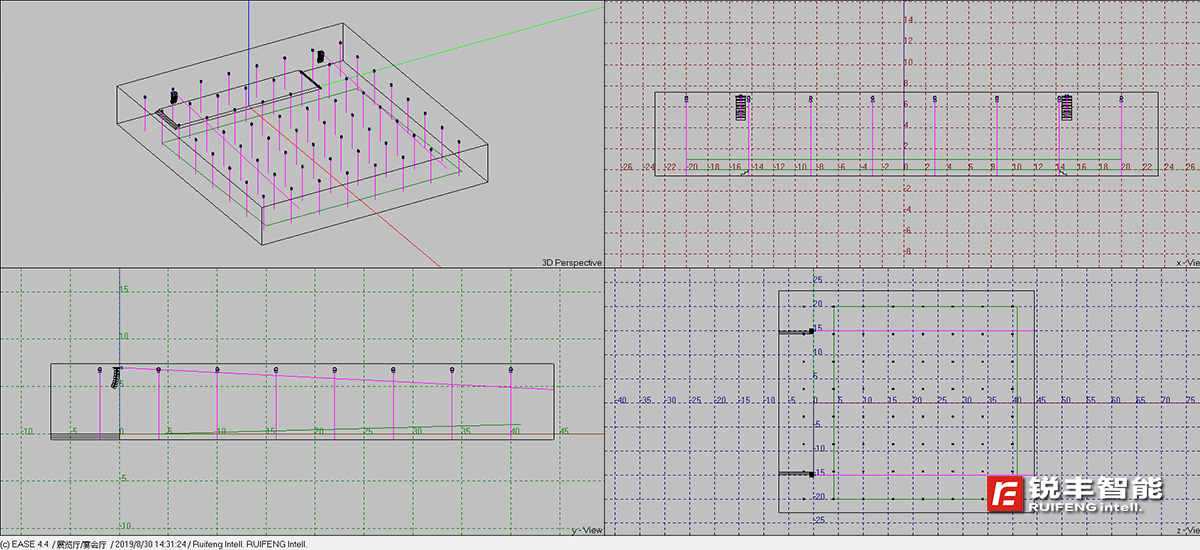This screenshot has height=550, width=1200.
Task: Select the lower speaker marker in z-View
Action: (x=812, y=474)
